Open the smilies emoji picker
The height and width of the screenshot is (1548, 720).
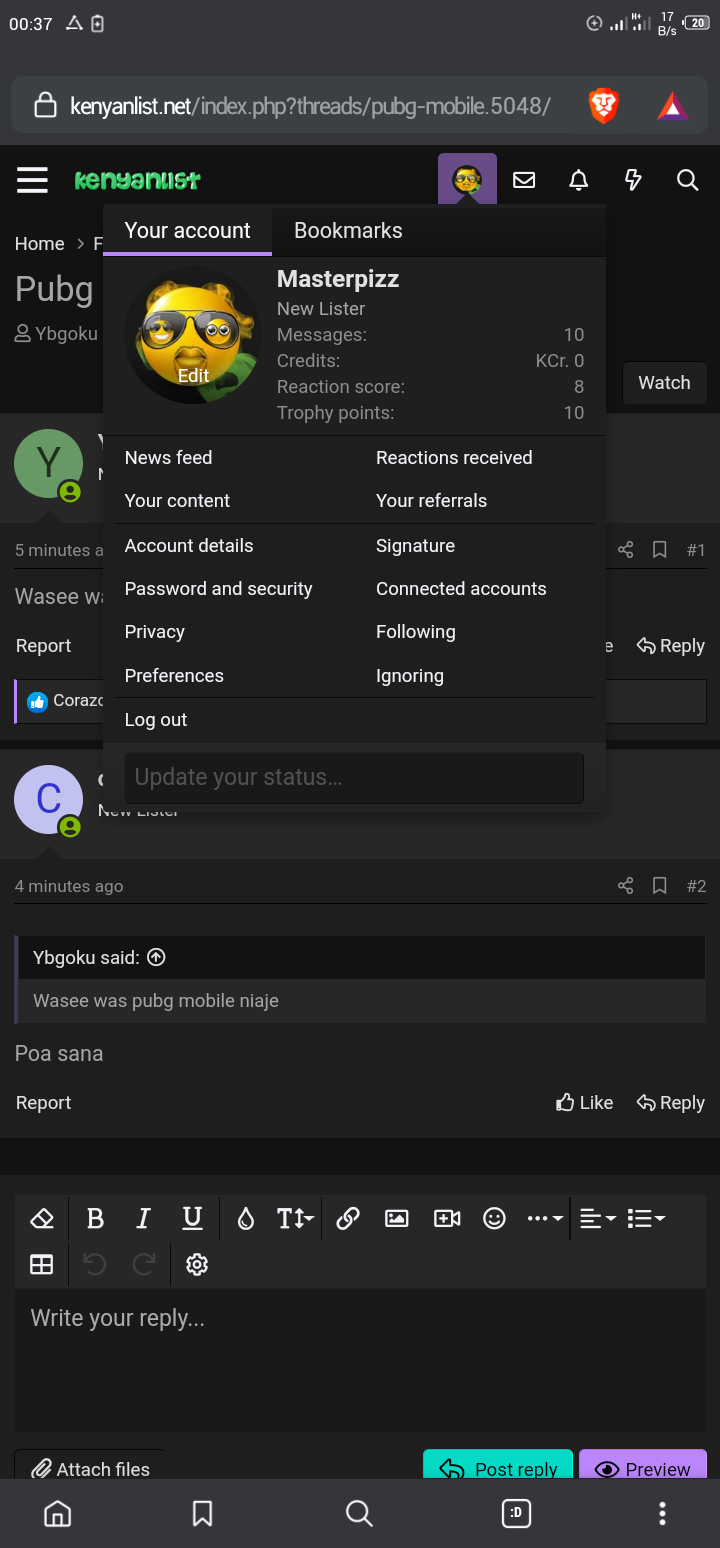(x=494, y=1218)
